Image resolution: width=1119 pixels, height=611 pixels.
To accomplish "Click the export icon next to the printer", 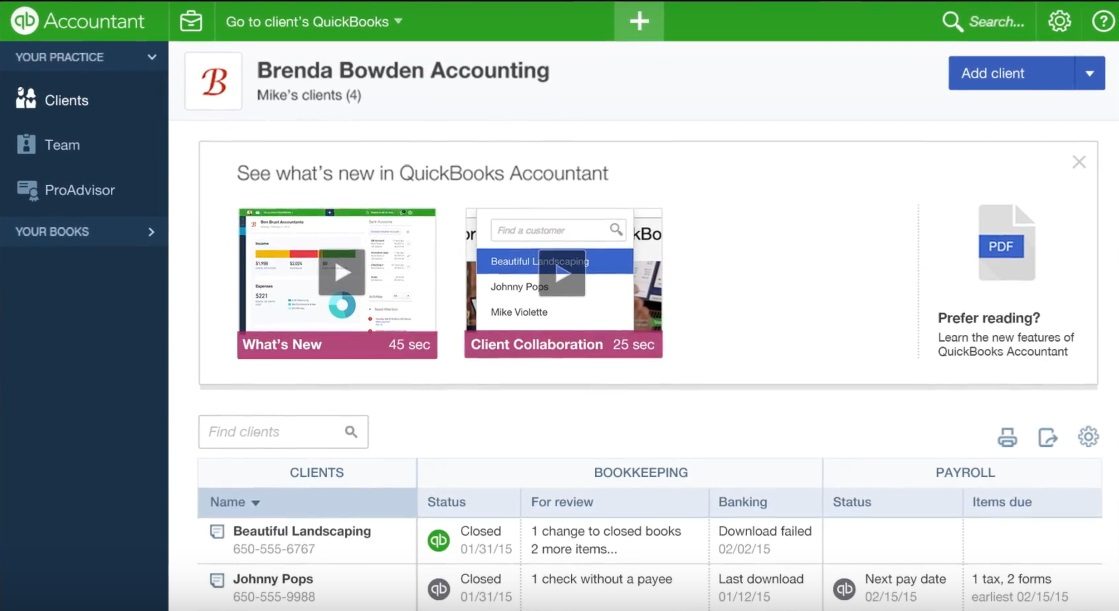I will point(1047,436).
